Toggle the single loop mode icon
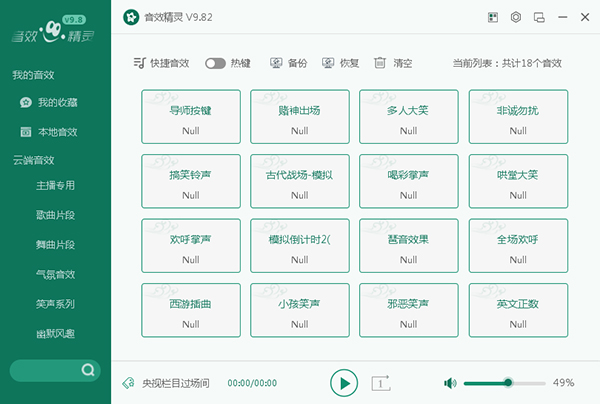Viewport: 600px width, 404px height. click(380, 382)
